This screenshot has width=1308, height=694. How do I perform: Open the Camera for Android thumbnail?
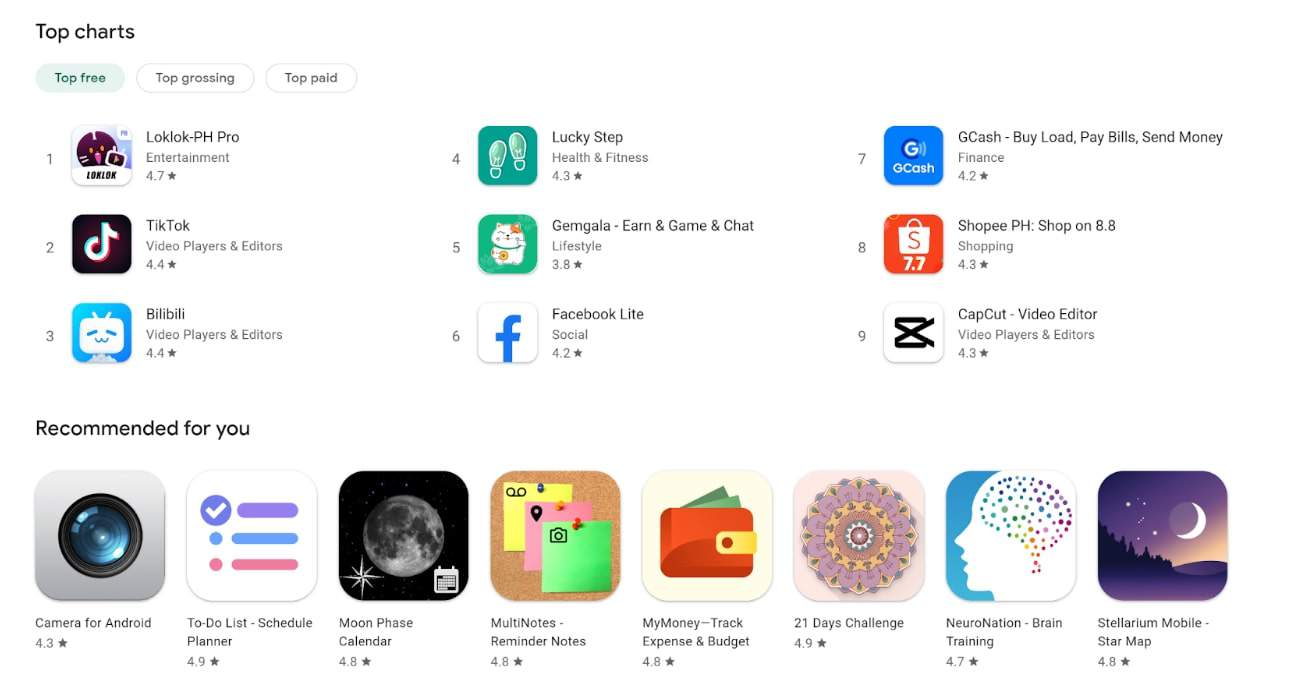click(100, 536)
